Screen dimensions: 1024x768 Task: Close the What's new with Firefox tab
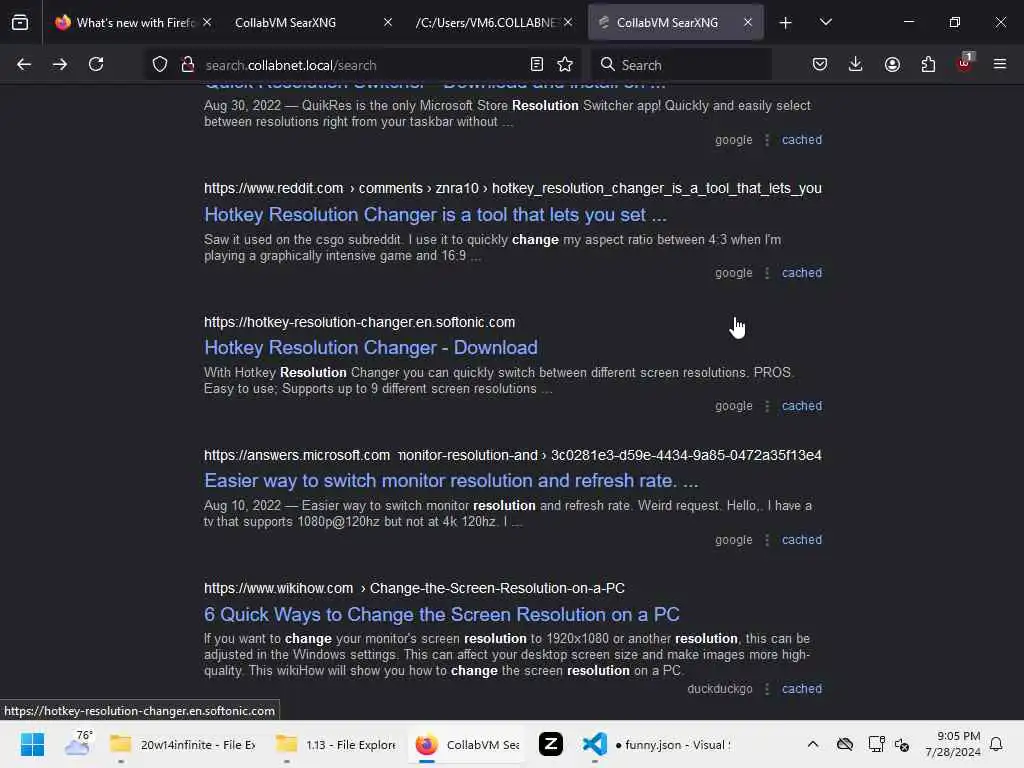(x=207, y=22)
